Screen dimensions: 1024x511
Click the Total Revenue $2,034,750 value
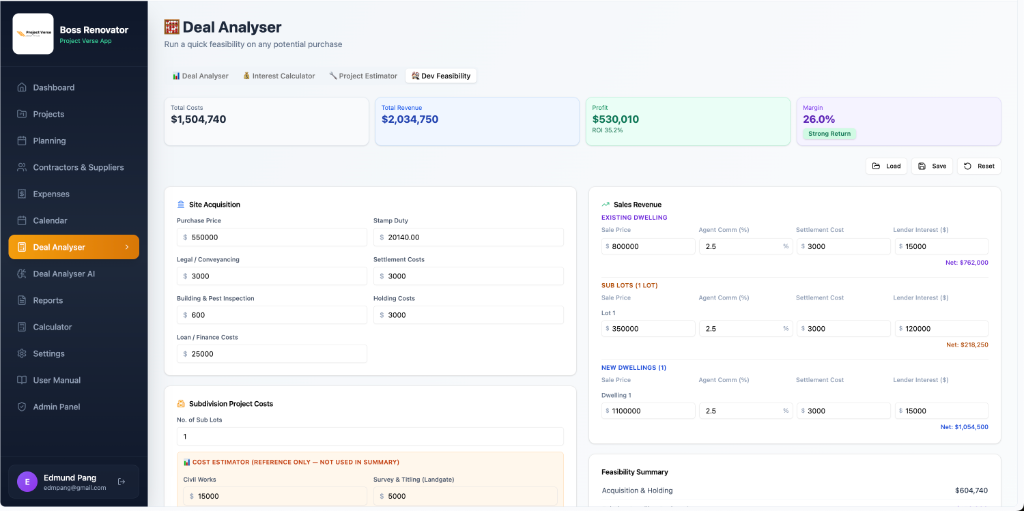(410, 119)
